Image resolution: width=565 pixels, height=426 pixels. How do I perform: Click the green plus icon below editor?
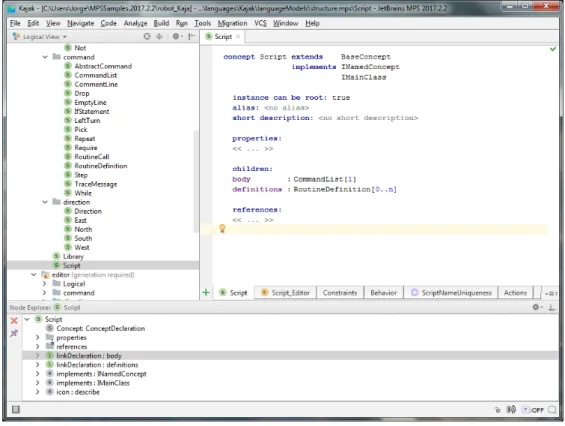(x=206, y=292)
